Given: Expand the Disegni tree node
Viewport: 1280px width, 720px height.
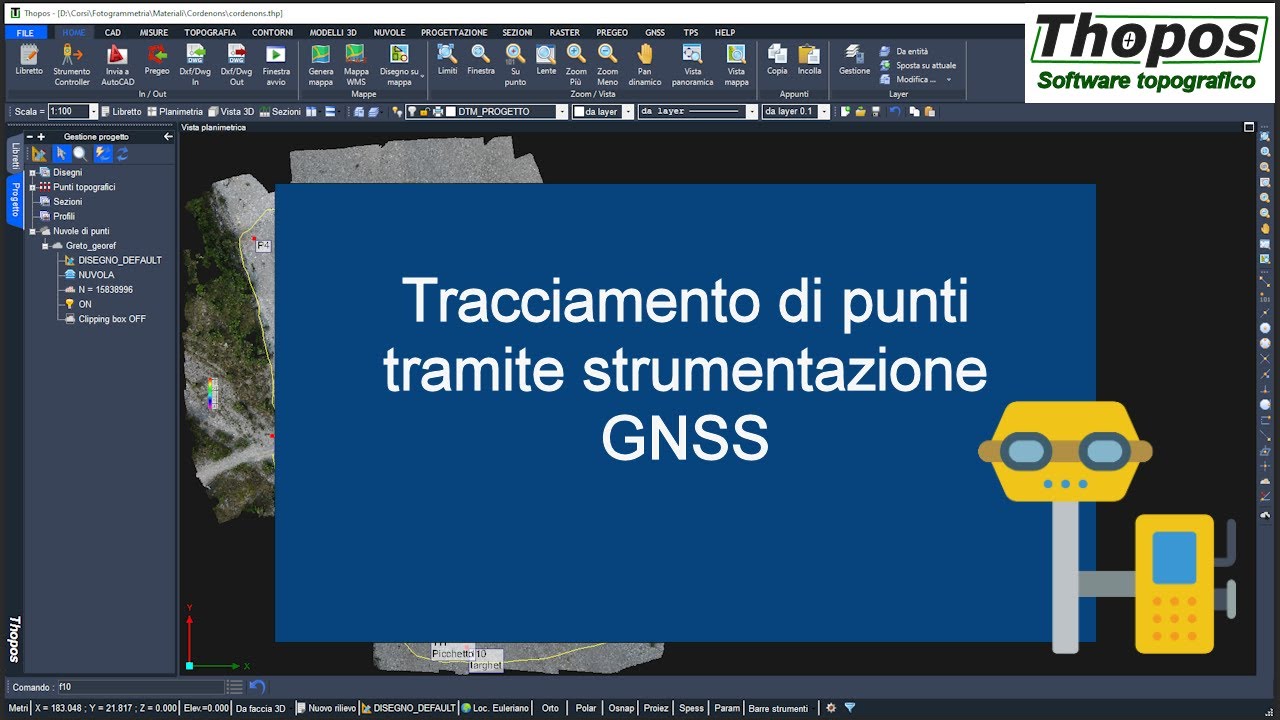Looking at the screenshot, I should (x=32, y=172).
